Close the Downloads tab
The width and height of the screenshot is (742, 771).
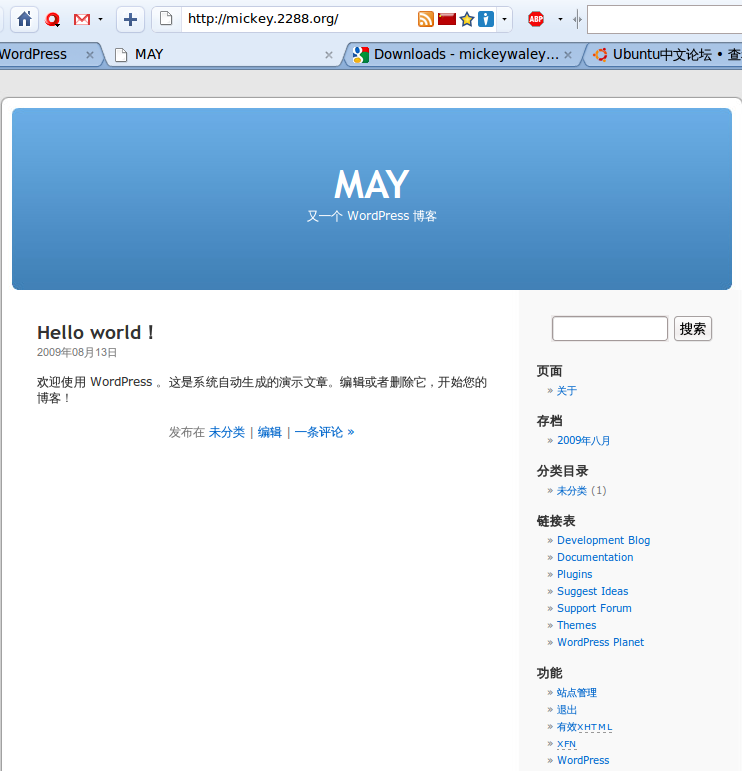click(x=568, y=55)
